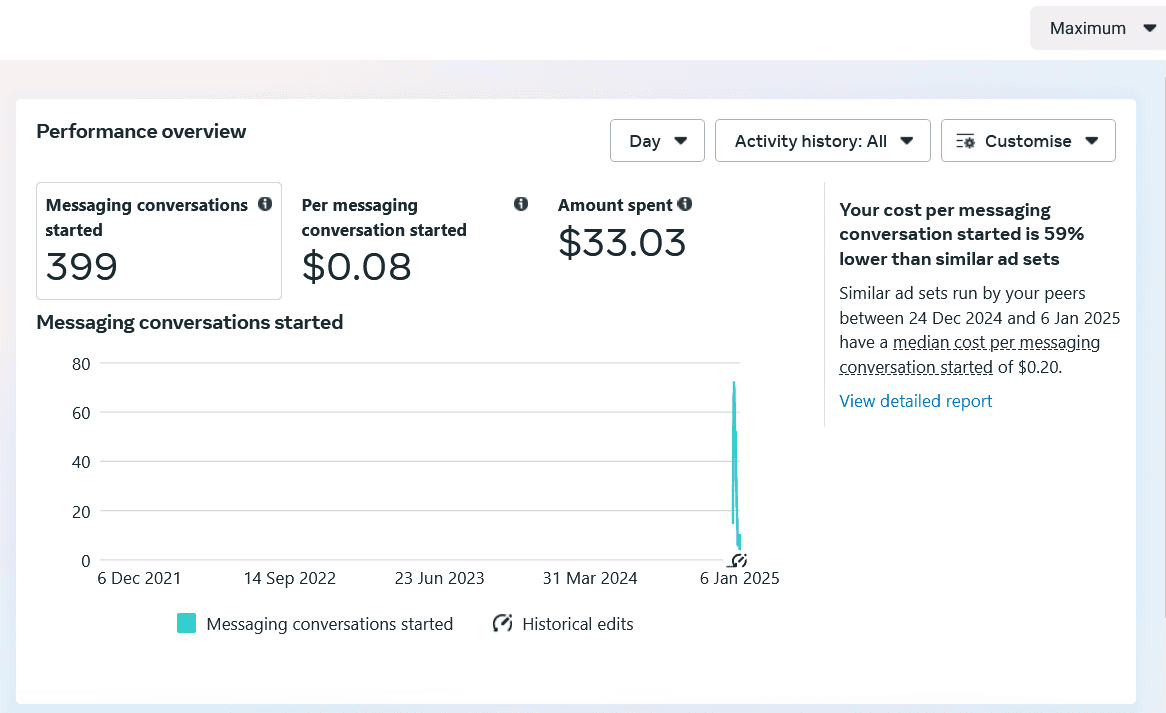This screenshot has height=713, width=1166.
Task: Open the View detailed report link
Action: point(915,401)
